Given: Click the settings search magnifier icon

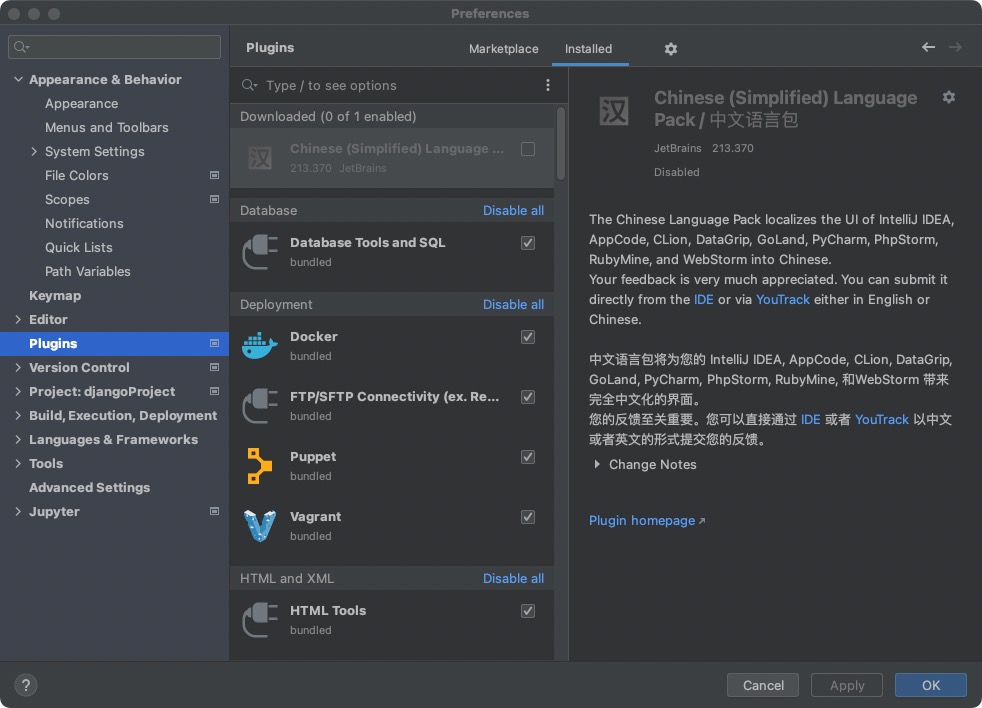Looking at the screenshot, I should point(21,47).
